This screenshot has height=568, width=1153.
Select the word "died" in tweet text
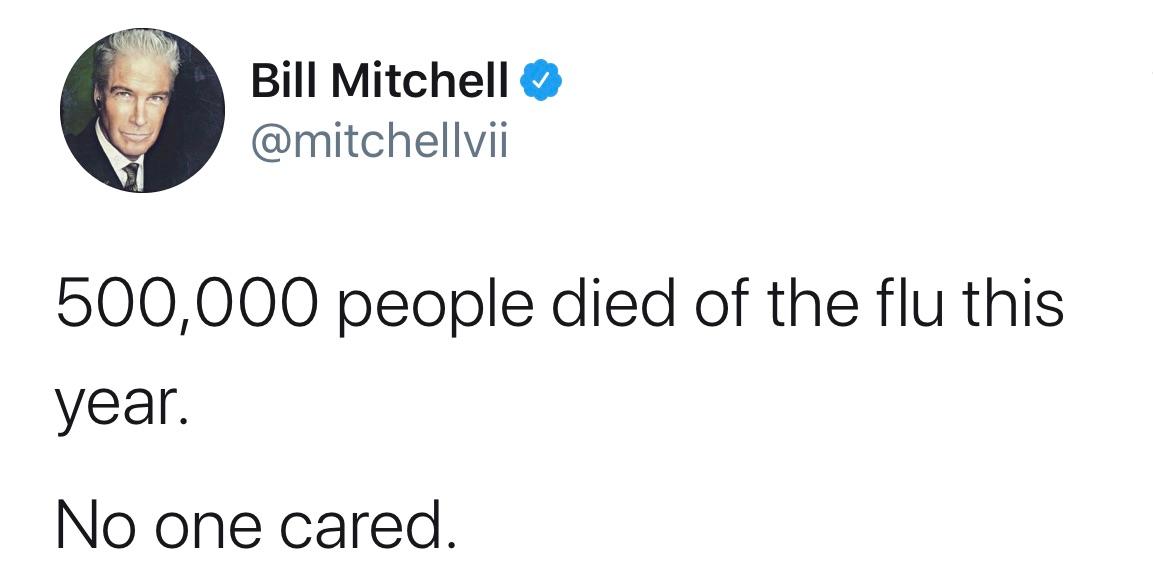[x=613, y=303]
